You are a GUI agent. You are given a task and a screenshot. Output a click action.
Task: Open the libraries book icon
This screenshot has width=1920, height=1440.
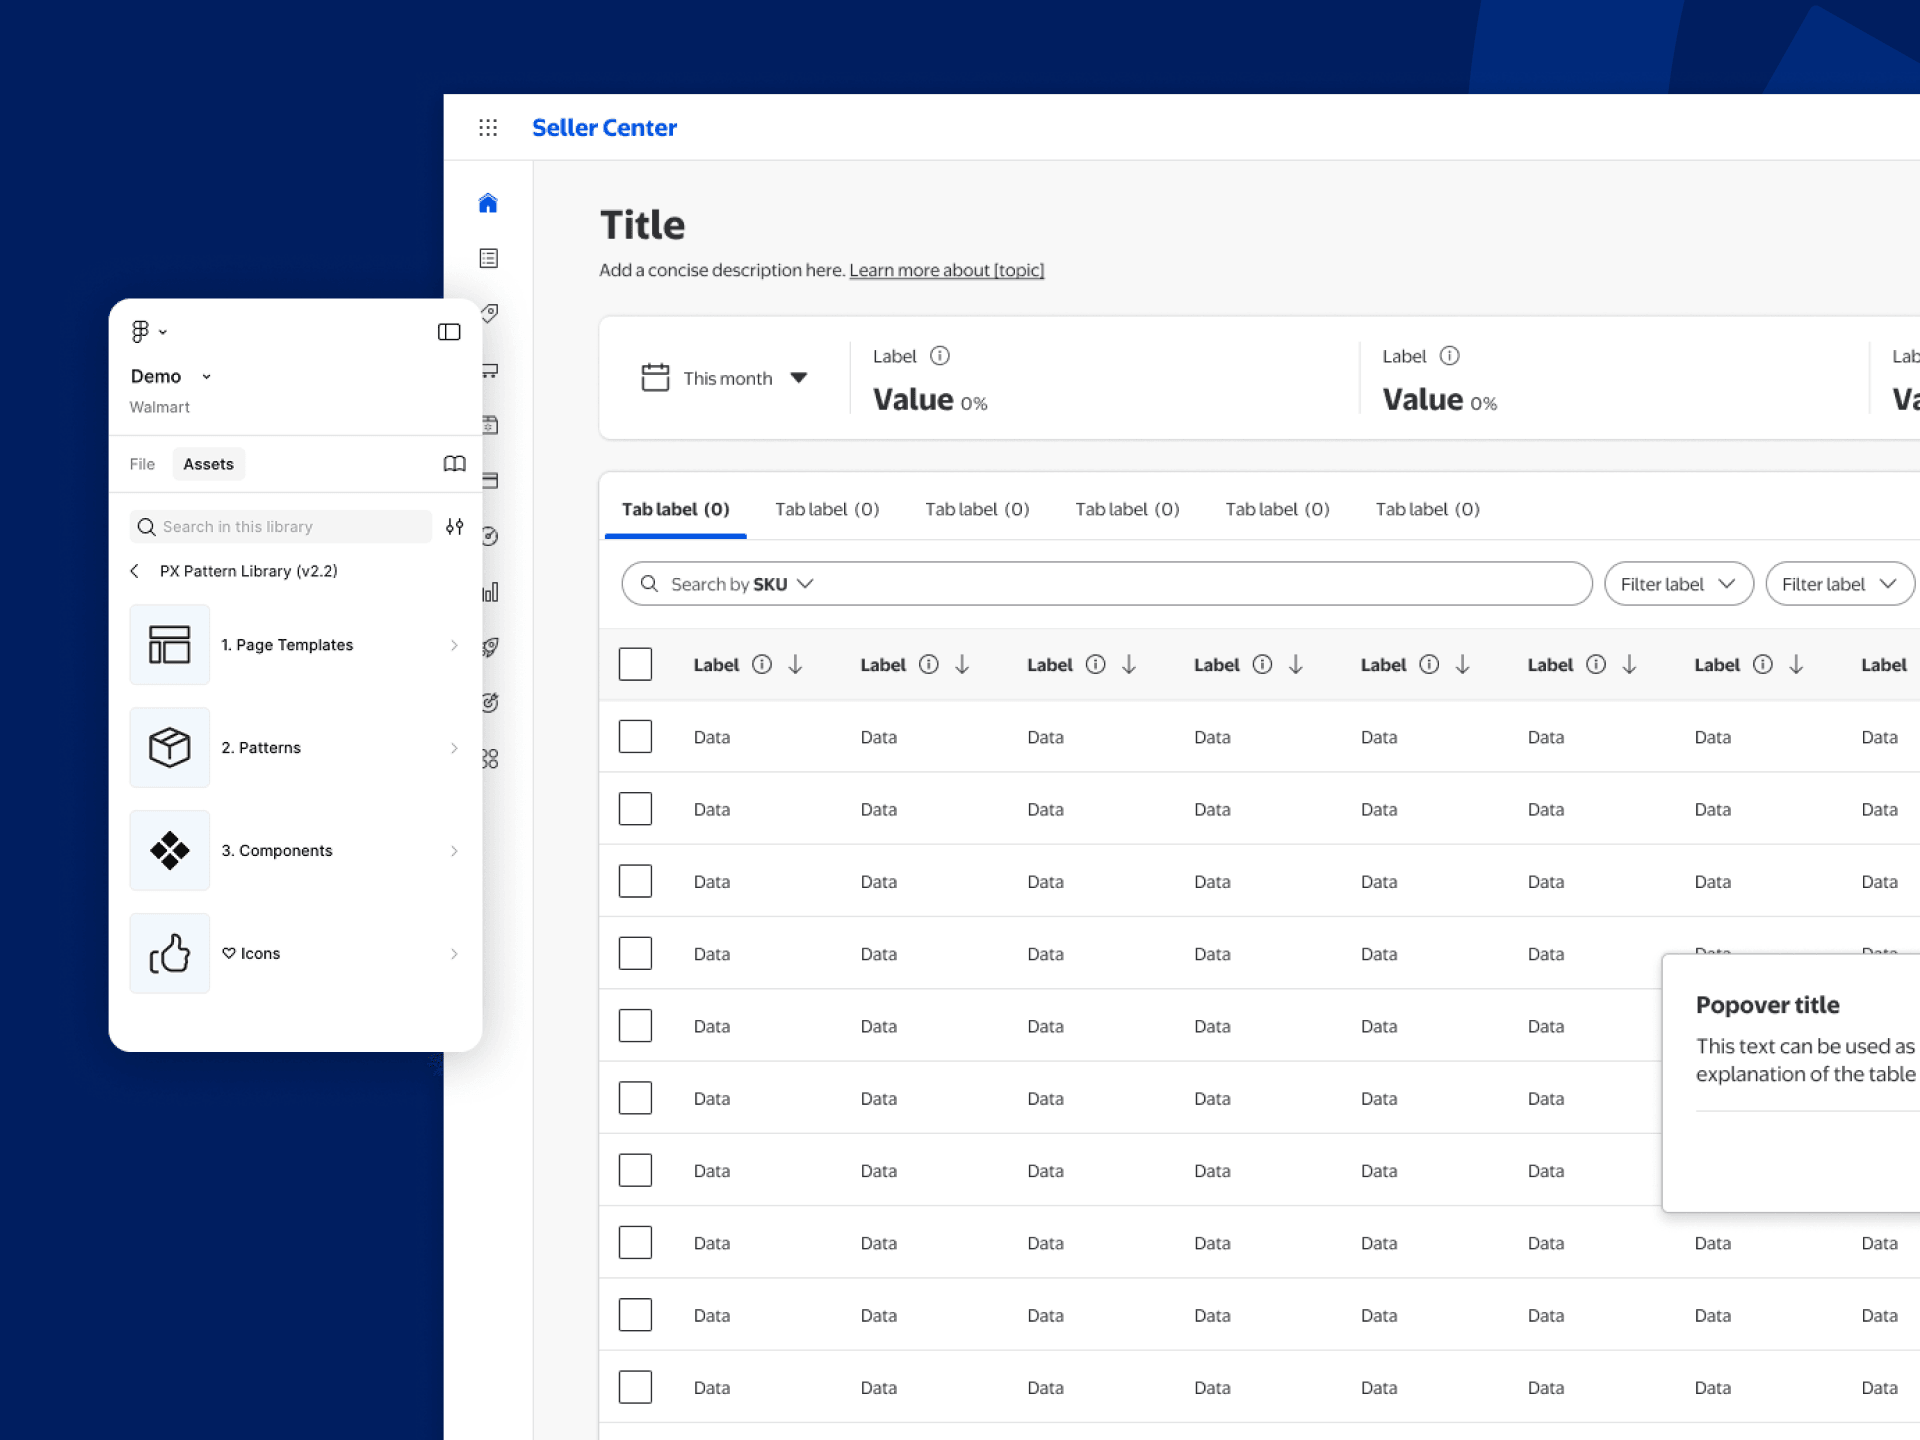[454, 464]
